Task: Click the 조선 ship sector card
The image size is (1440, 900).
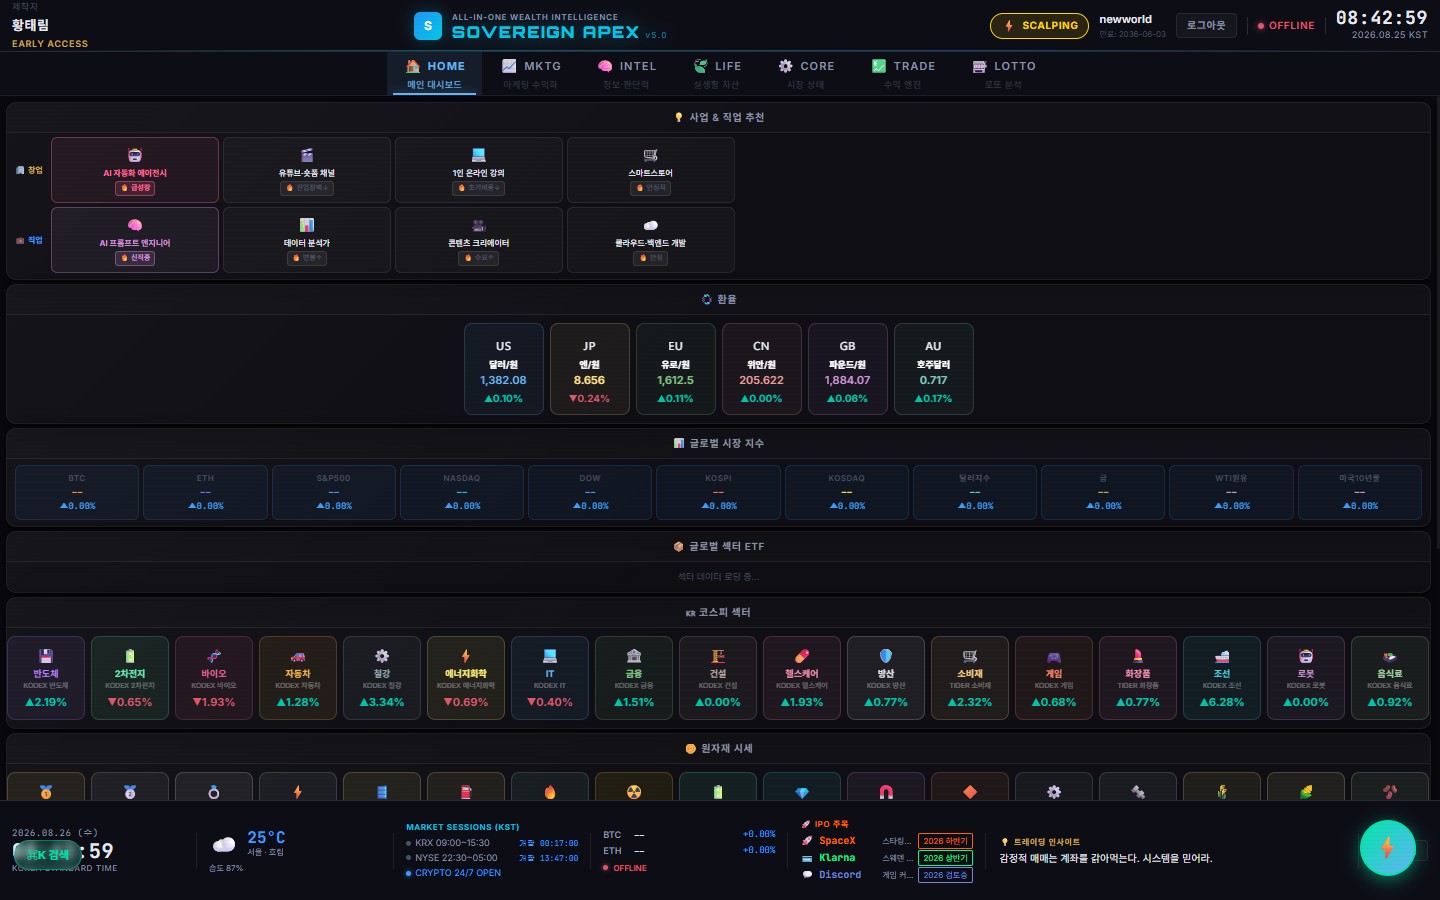Action: (x=1222, y=678)
